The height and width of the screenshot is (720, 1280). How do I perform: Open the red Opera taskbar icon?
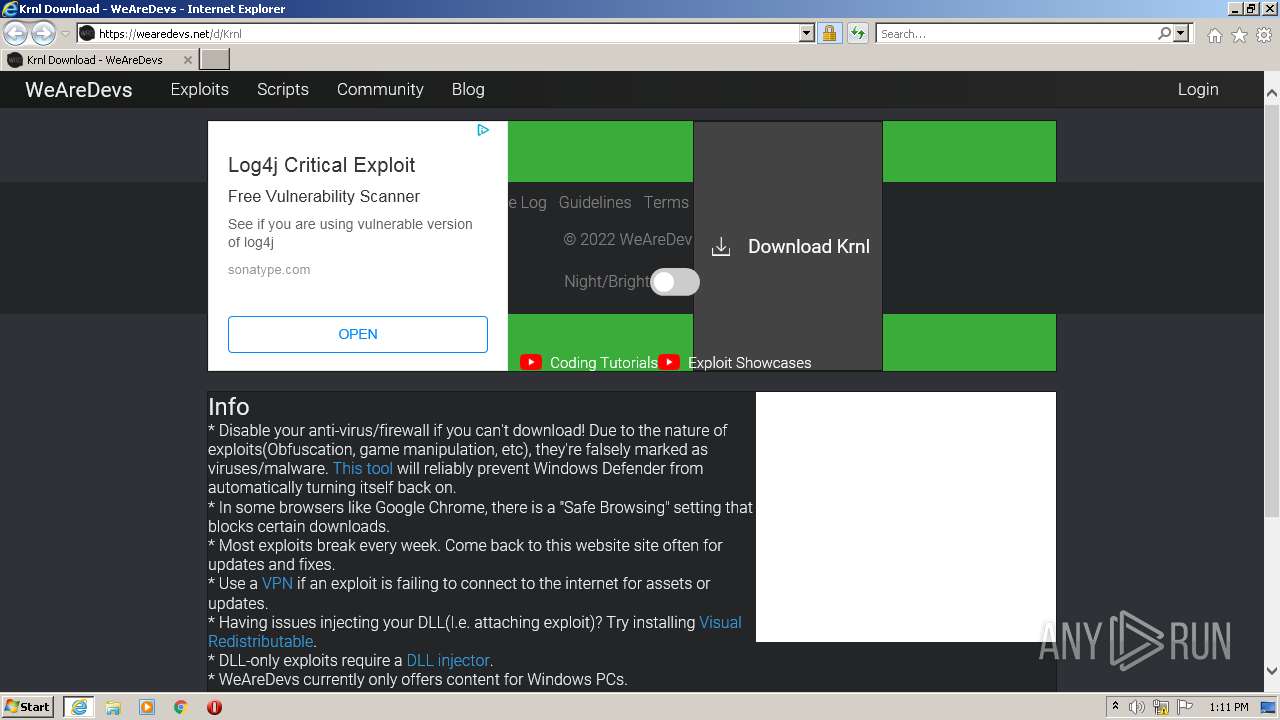point(214,707)
